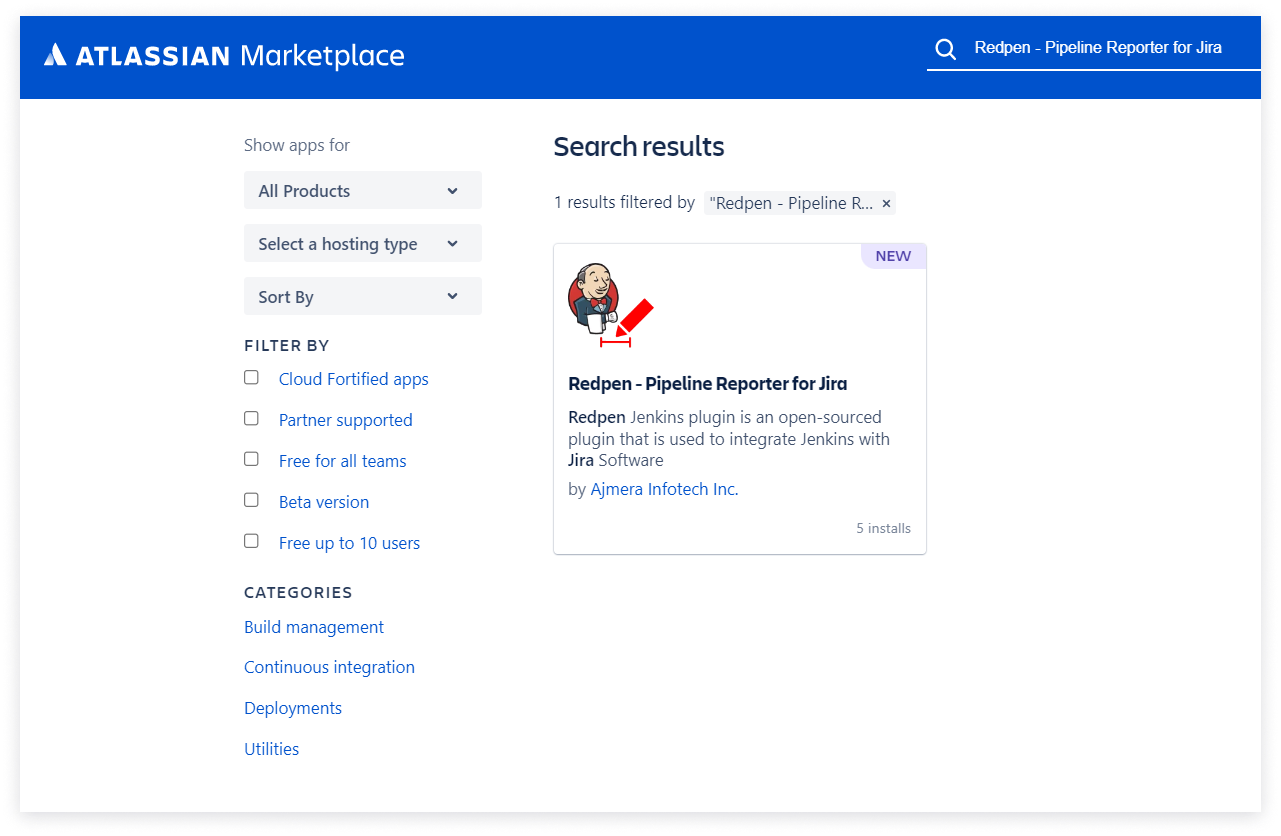Viewport: 1281px width, 836px height.
Task: Check the Free for all teams checkbox
Action: 251,459
